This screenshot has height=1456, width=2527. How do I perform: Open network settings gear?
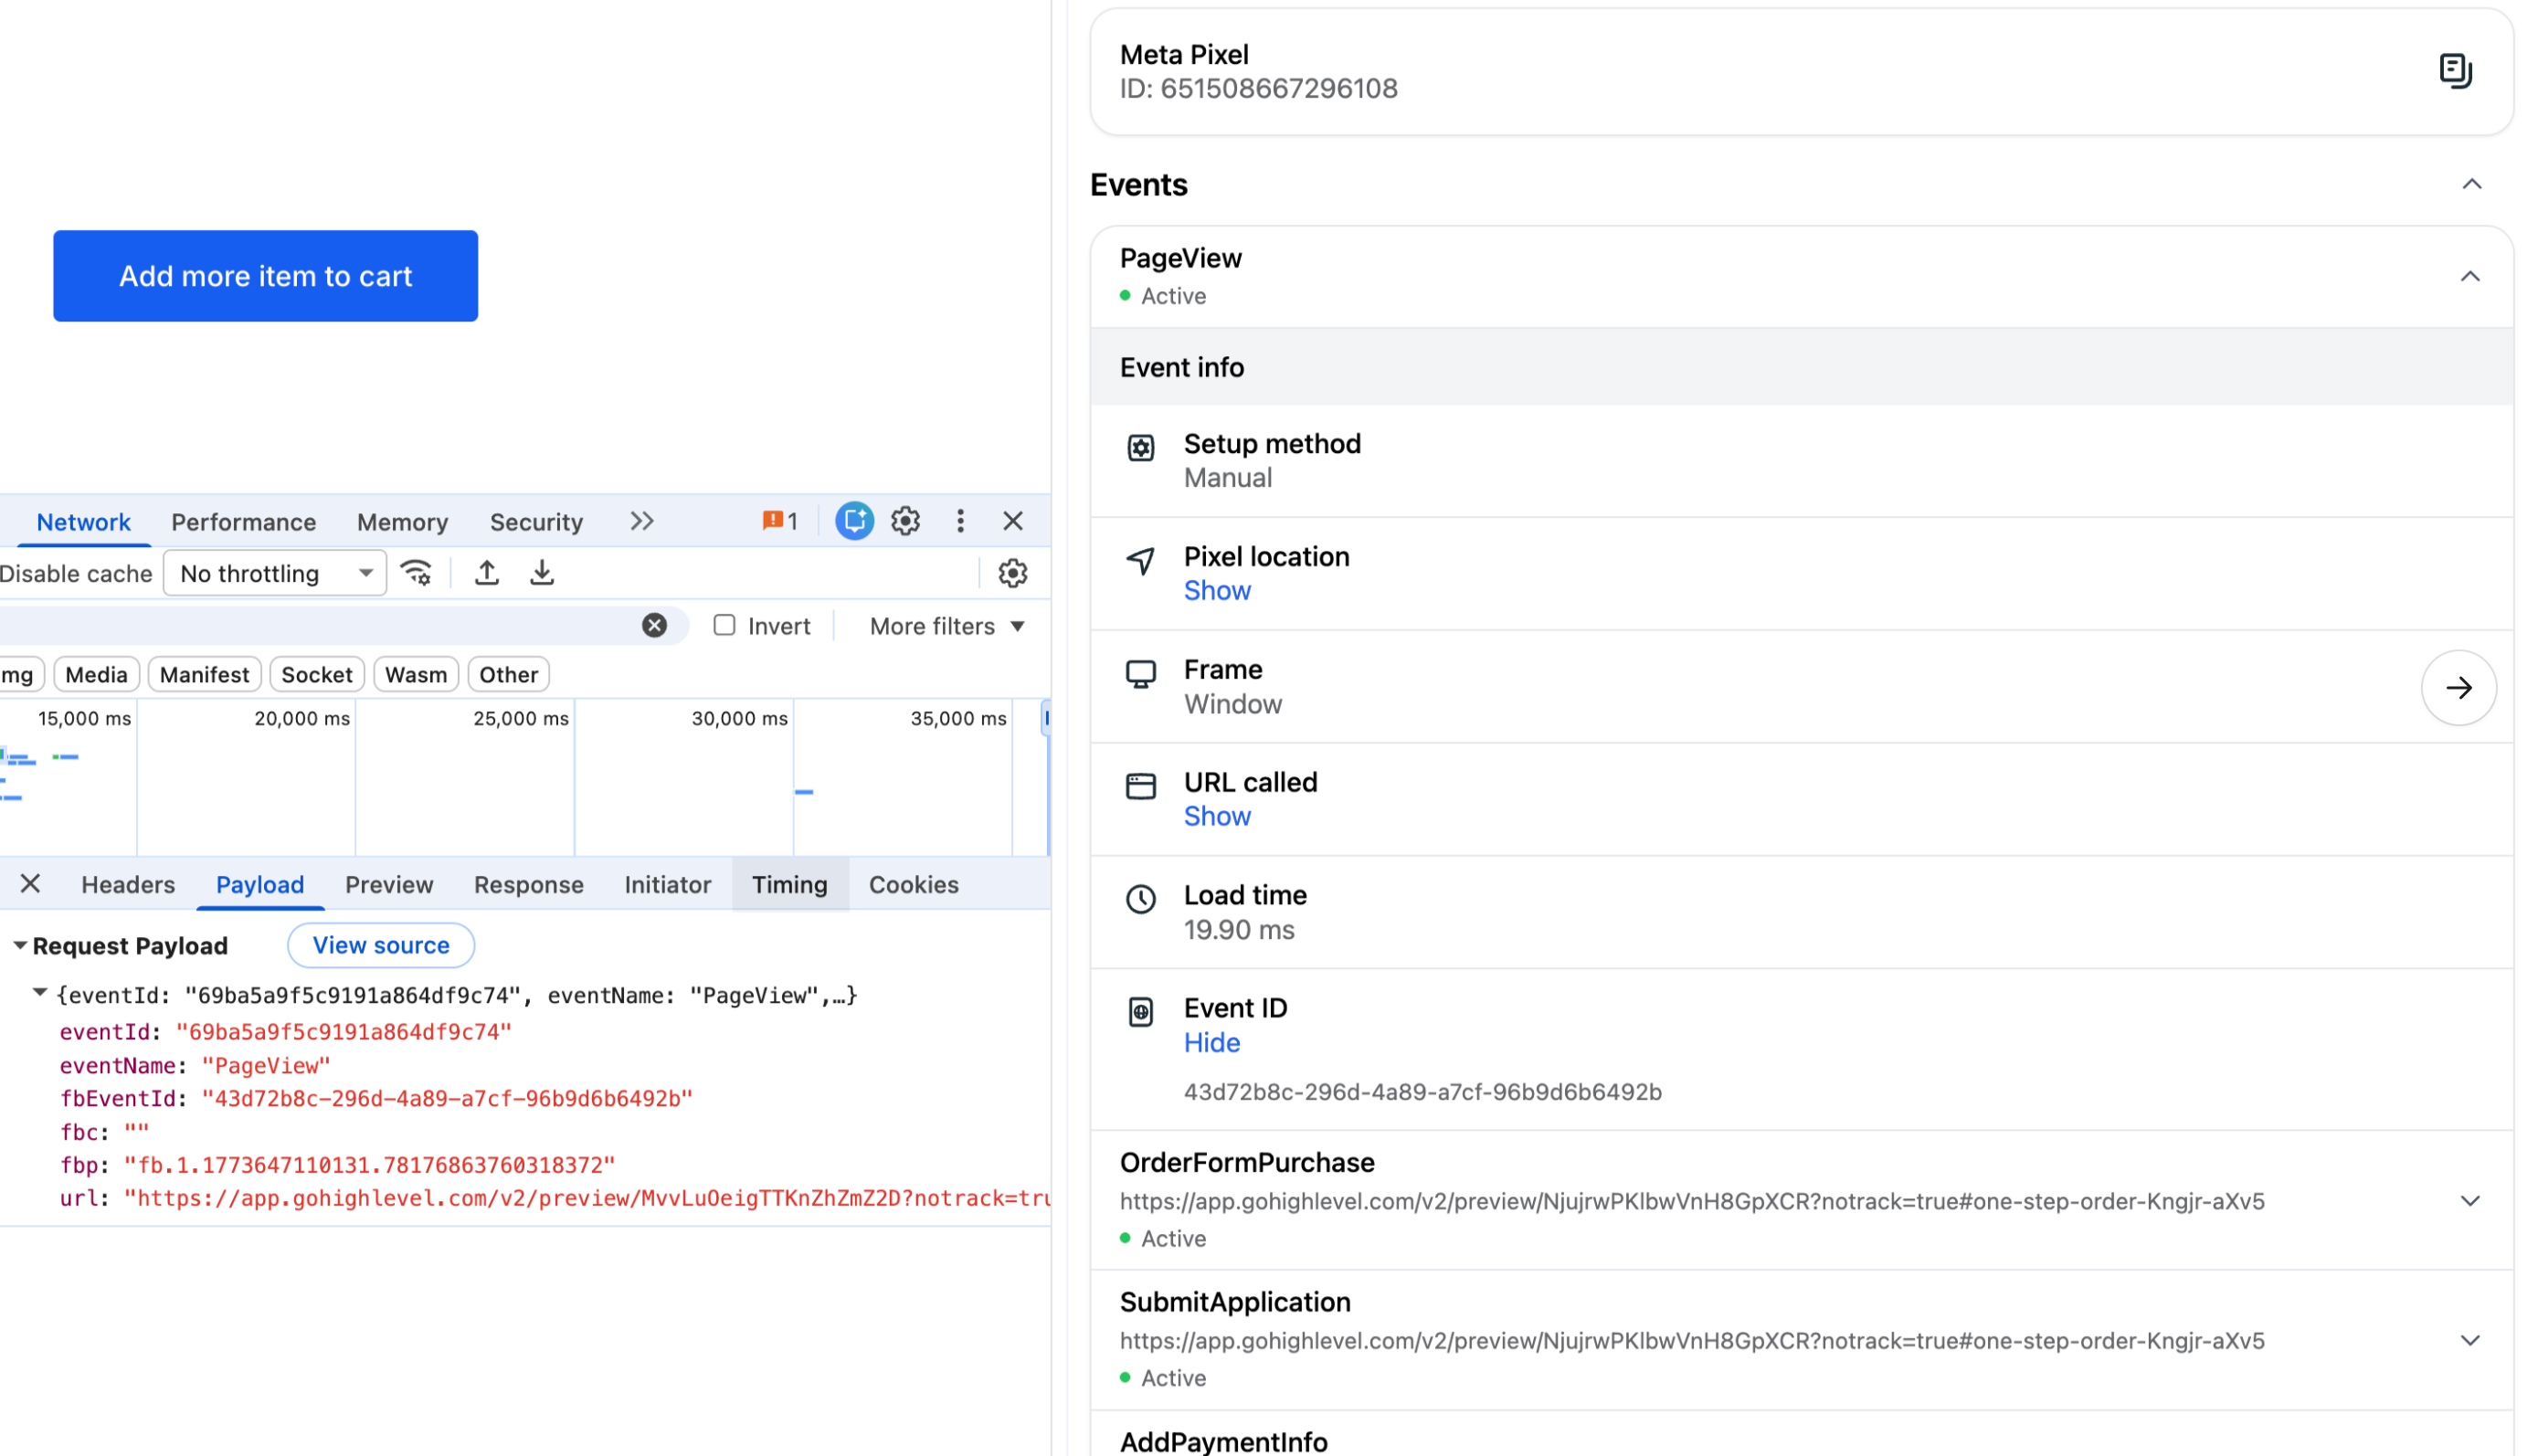point(1013,572)
